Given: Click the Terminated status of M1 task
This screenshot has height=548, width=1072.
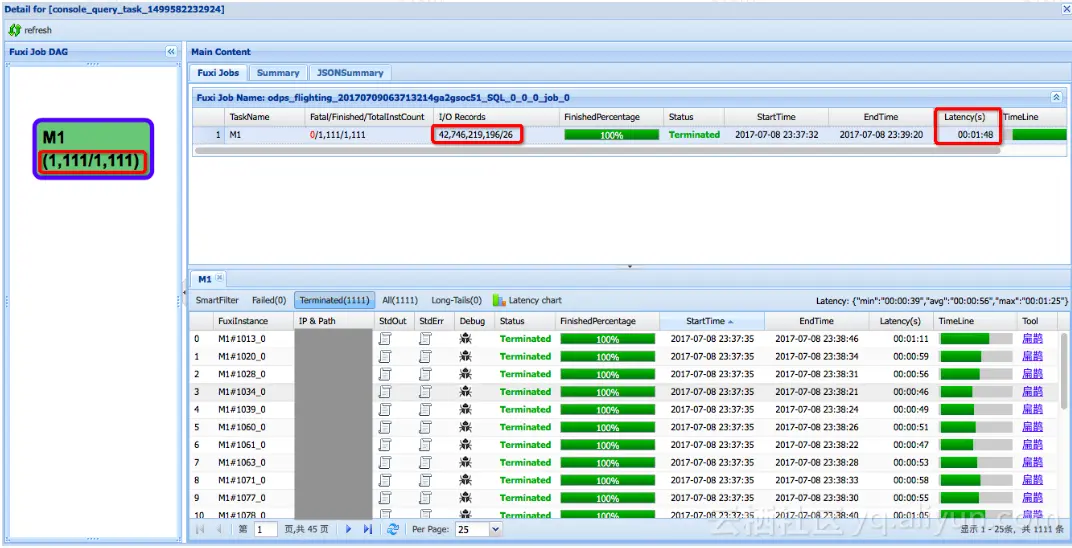Looking at the screenshot, I should click(694, 135).
